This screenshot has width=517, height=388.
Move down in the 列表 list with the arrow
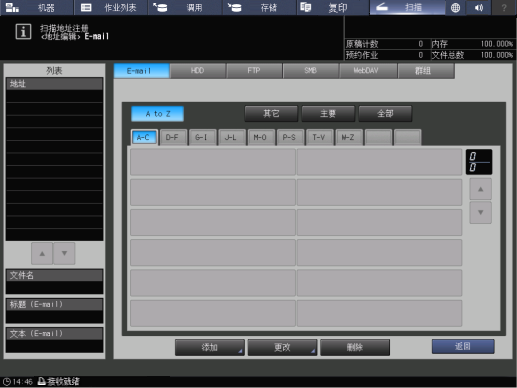pos(64,254)
